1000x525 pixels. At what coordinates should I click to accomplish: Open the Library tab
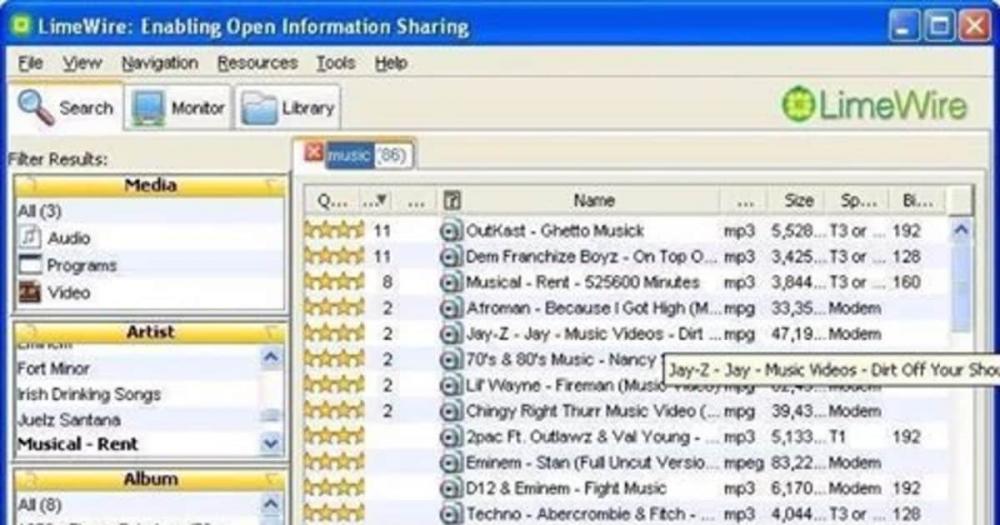tap(289, 108)
